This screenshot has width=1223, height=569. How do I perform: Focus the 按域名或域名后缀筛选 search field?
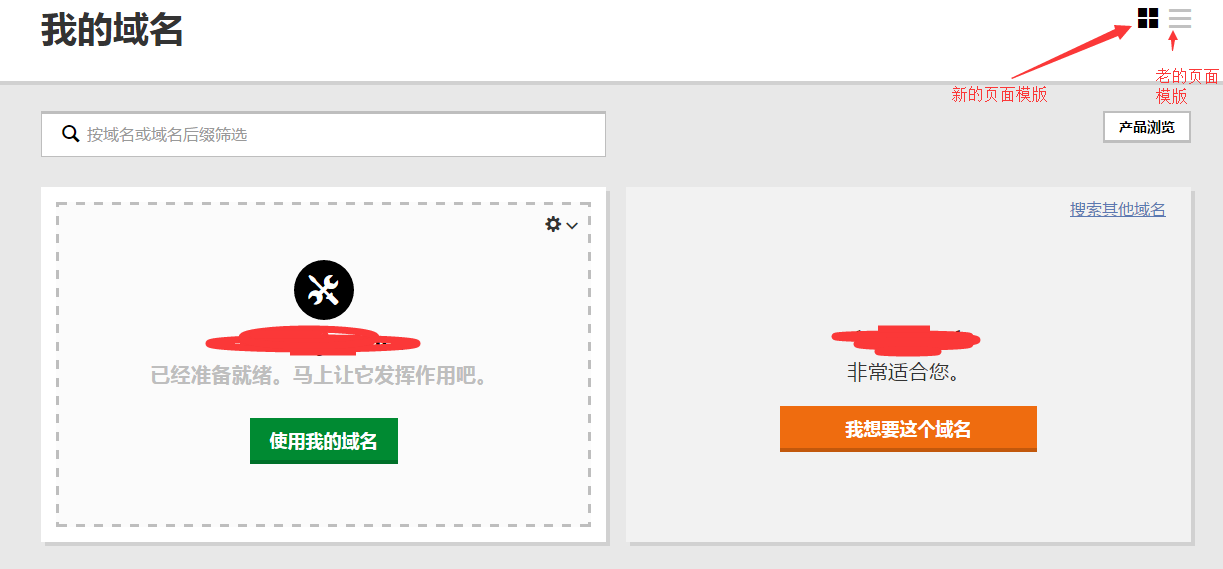(323, 134)
